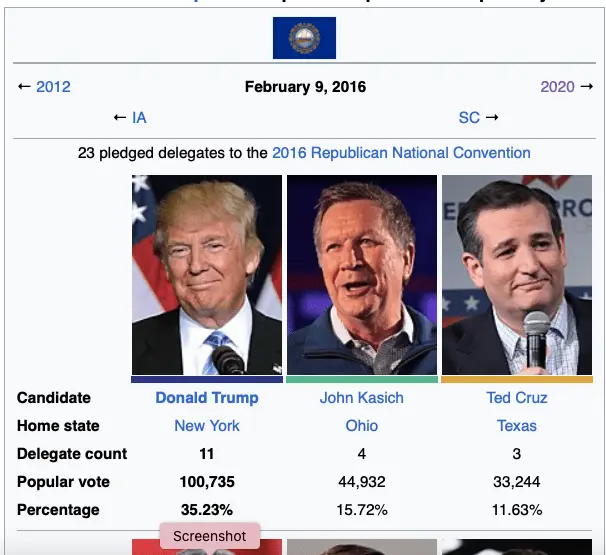Go to the 2020 primary link
606x555 pixels.
point(557,87)
